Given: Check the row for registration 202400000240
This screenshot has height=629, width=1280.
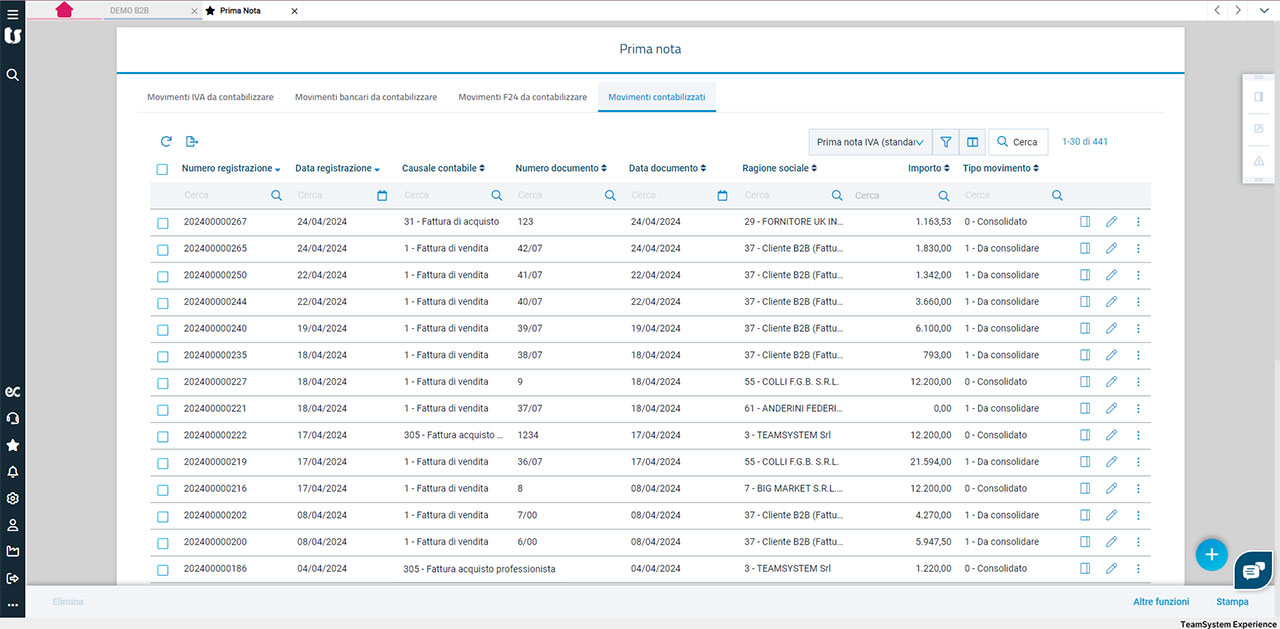Looking at the screenshot, I should click(x=162, y=329).
